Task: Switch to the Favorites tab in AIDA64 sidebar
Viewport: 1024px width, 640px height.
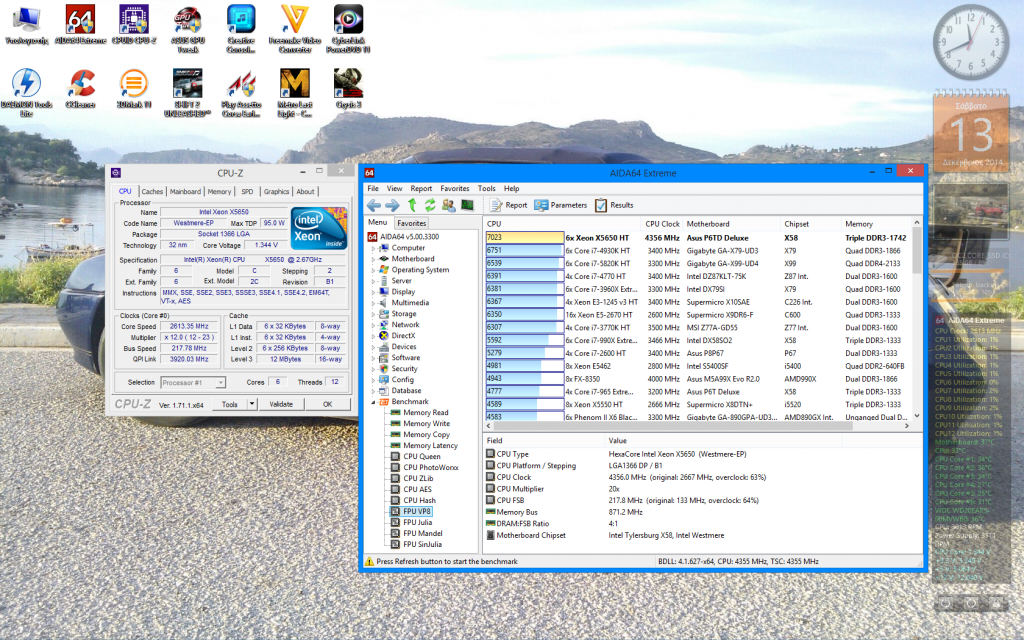Action: click(411, 223)
